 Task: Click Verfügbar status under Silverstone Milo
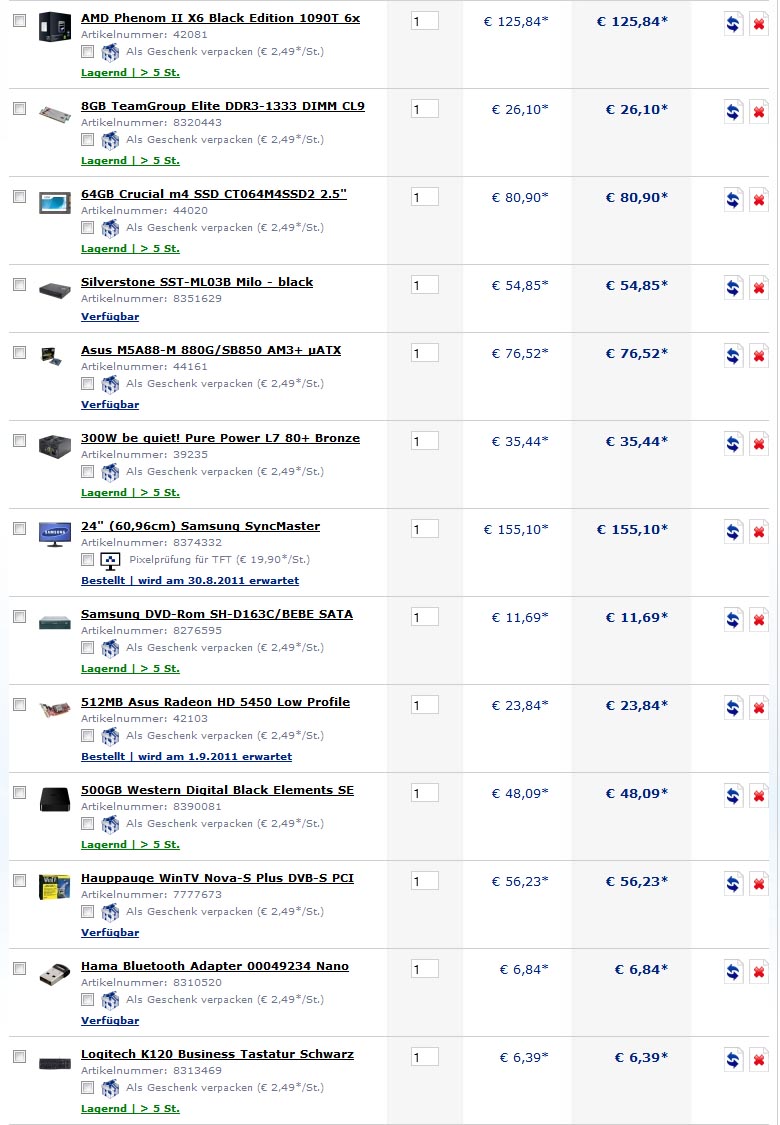click(110, 316)
